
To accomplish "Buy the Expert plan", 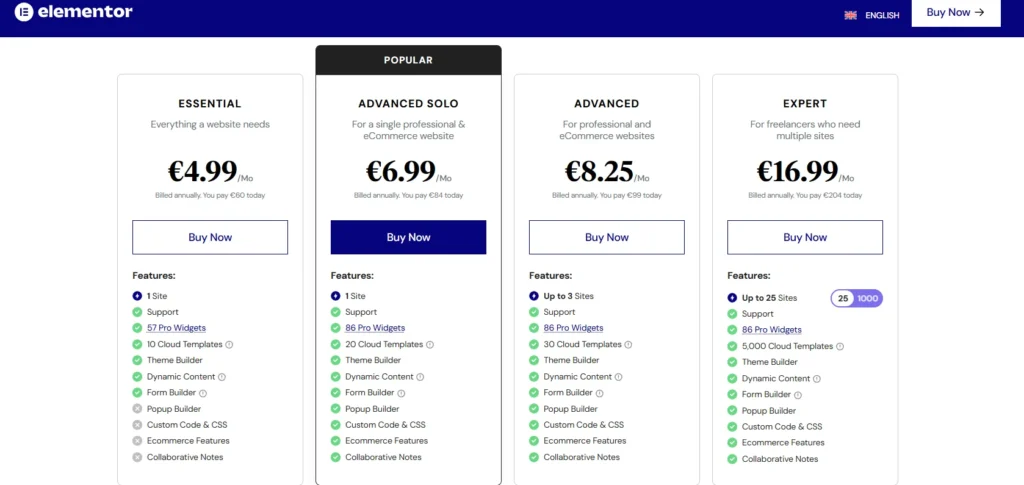I will [805, 237].
